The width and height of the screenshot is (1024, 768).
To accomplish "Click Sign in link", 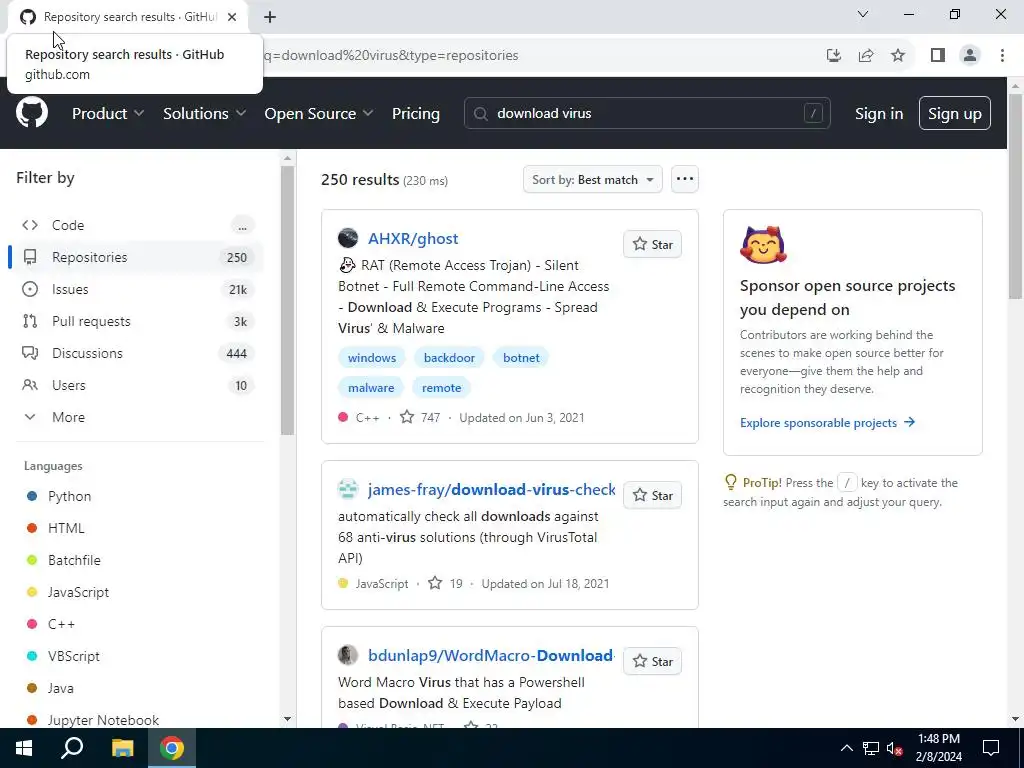I will pyautogui.click(x=879, y=114).
